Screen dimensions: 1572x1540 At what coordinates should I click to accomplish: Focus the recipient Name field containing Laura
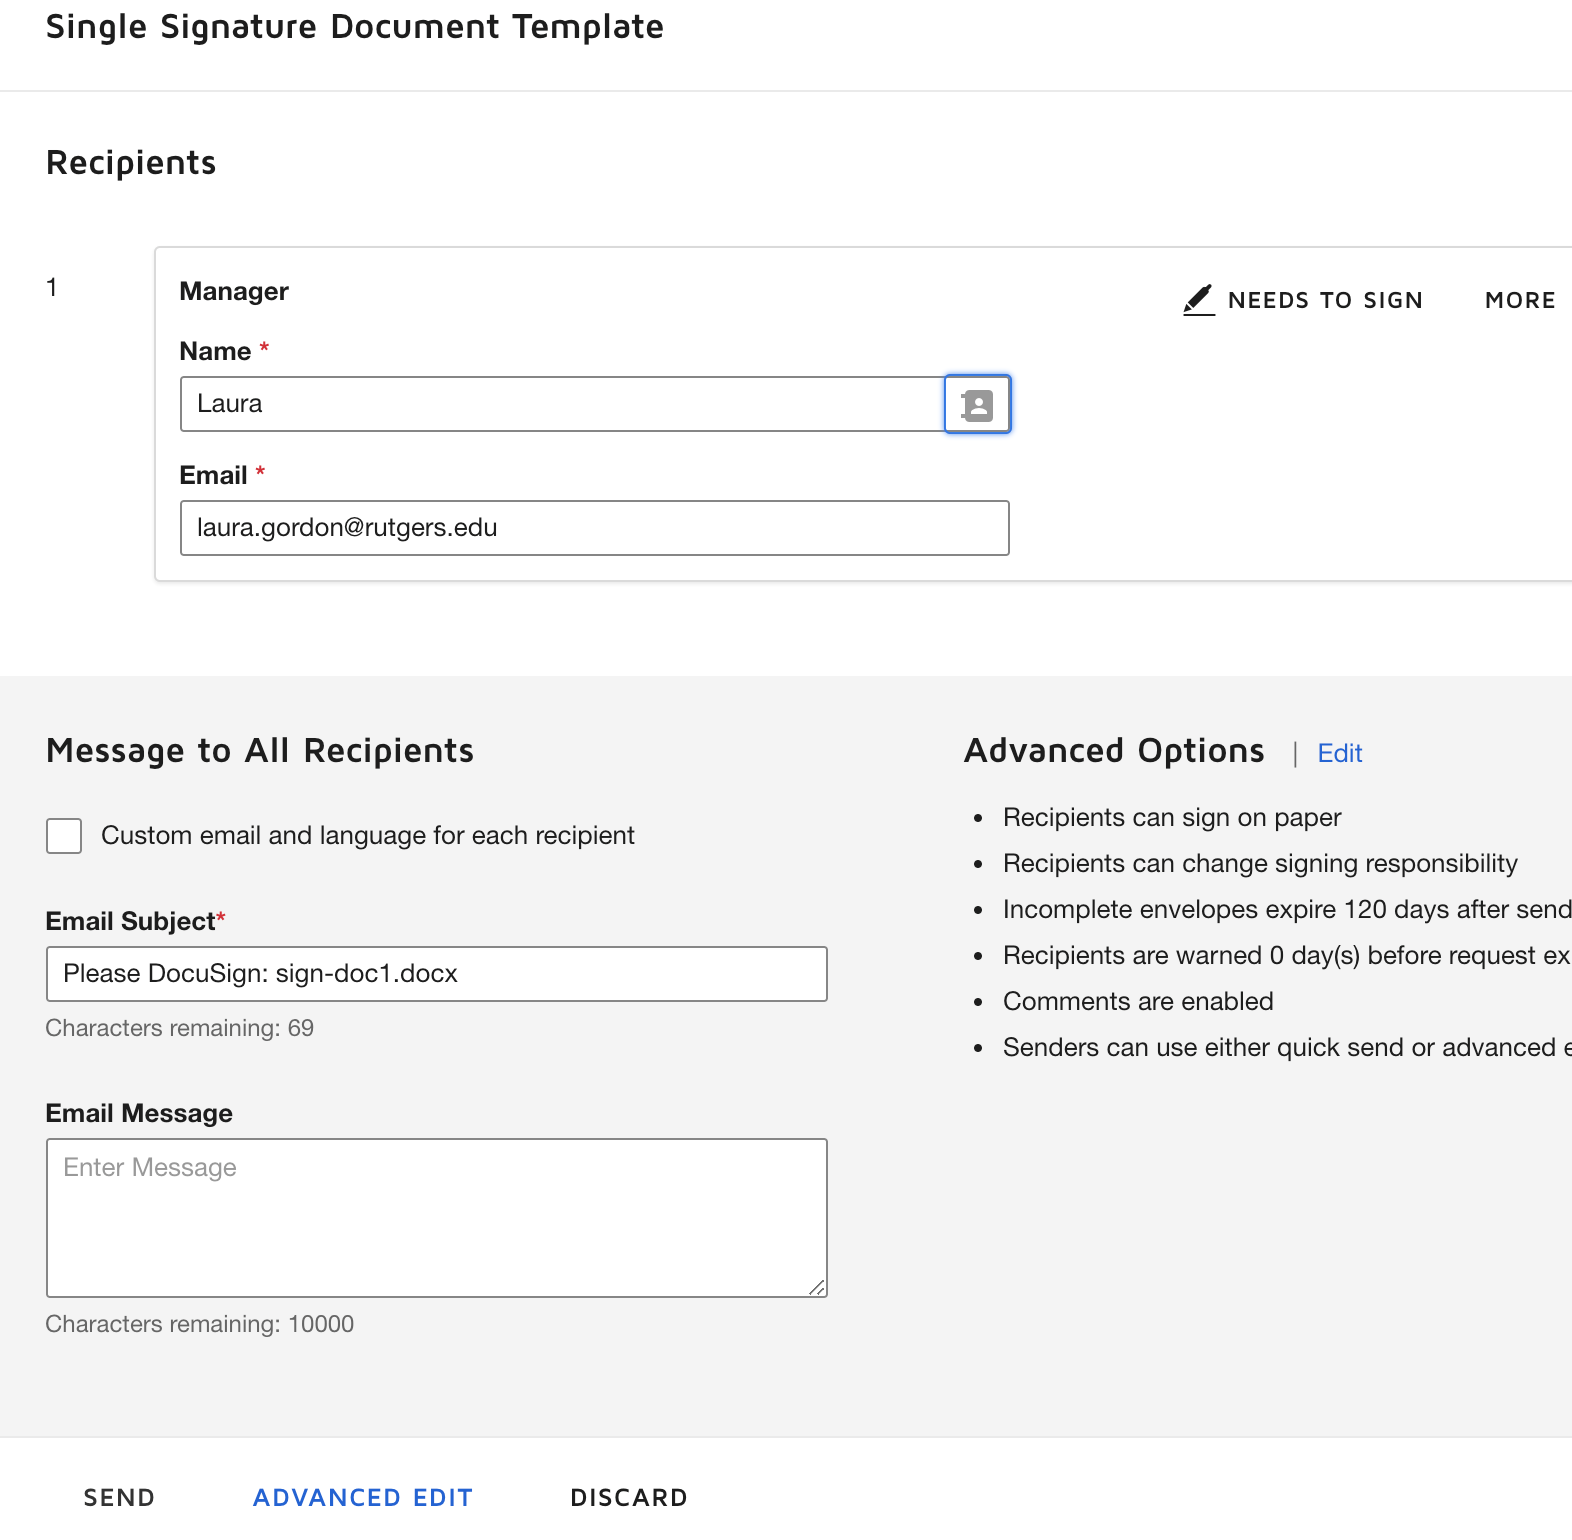tap(562, 404)
